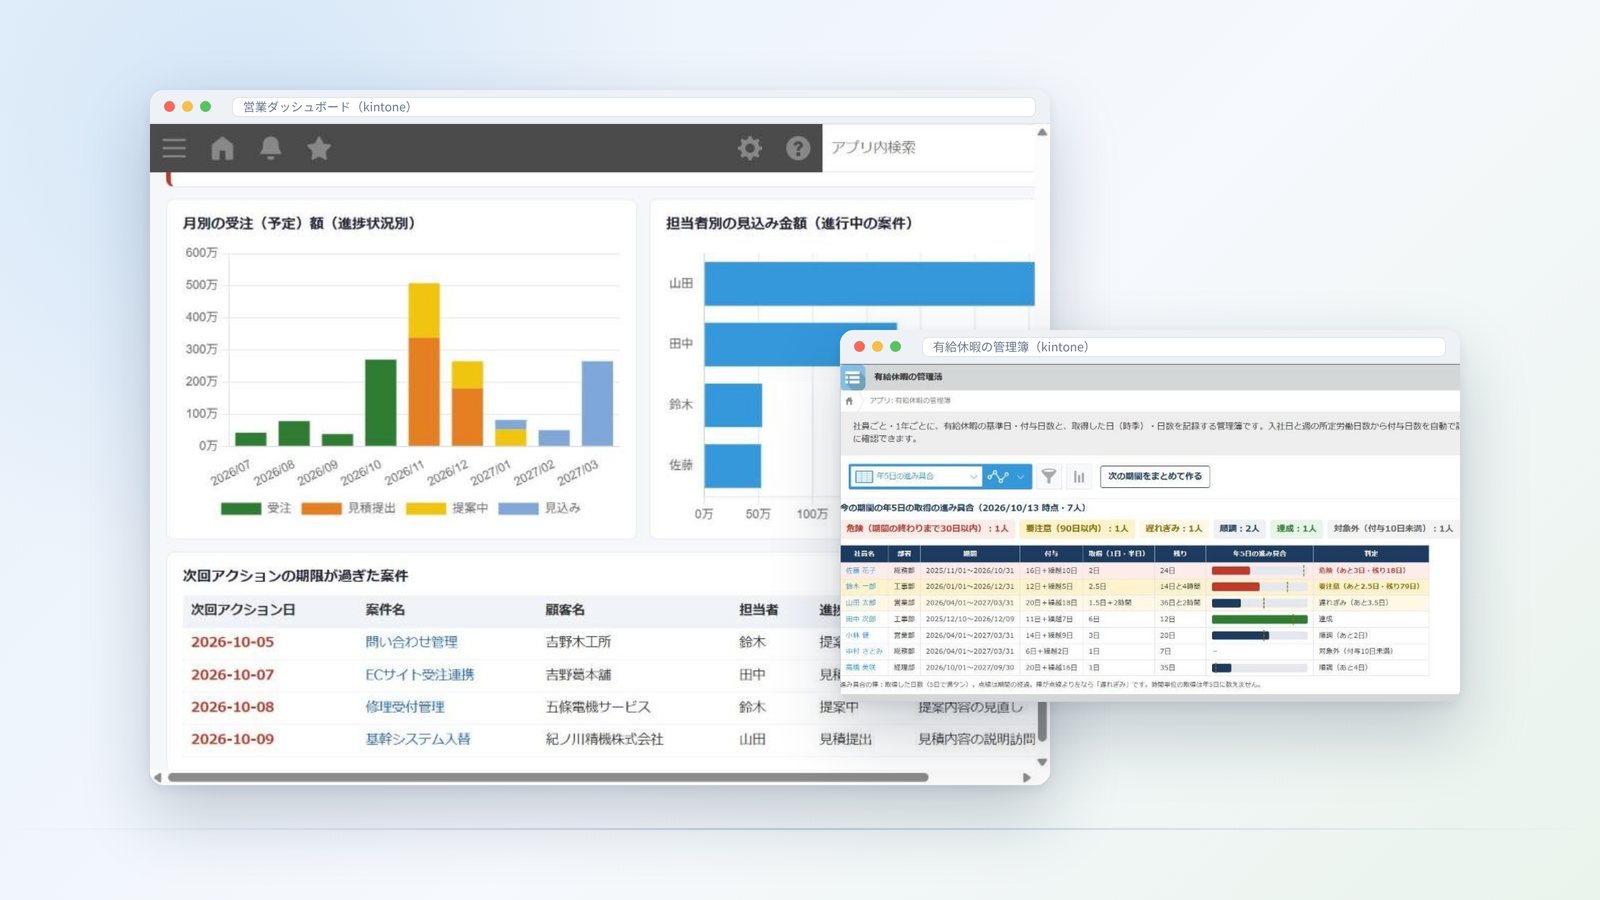The width and height of the screenshot is (1600, 900).
Task: Open the graph selector dropdown beside the view list
Action: tap(1006, 476)
